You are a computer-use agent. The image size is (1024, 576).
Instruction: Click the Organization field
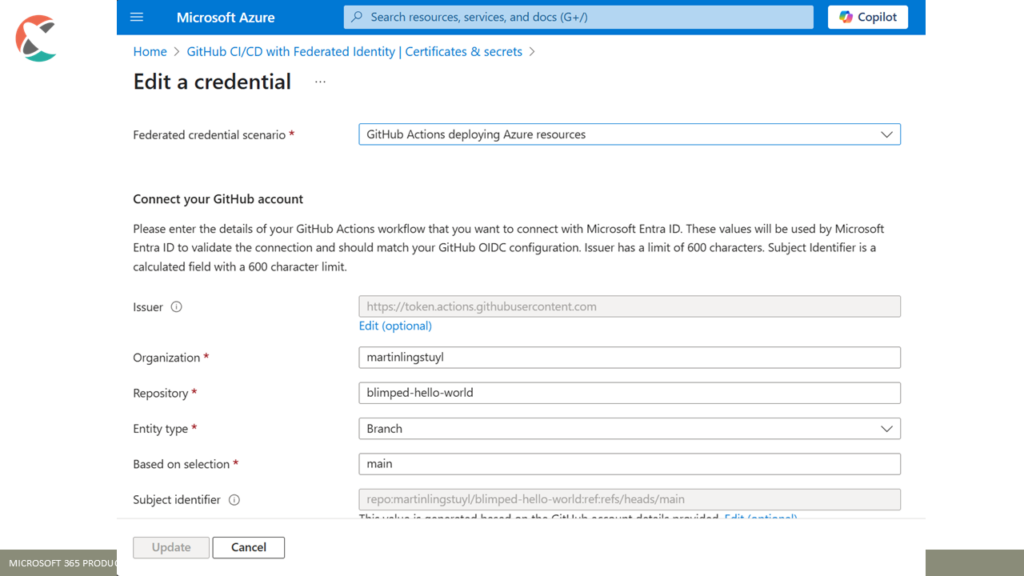click(630, 357)
